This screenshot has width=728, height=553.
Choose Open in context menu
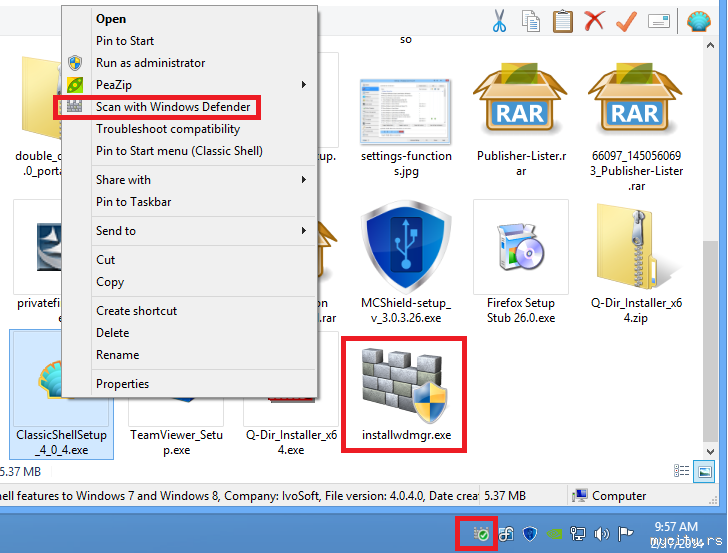[190, 19]
